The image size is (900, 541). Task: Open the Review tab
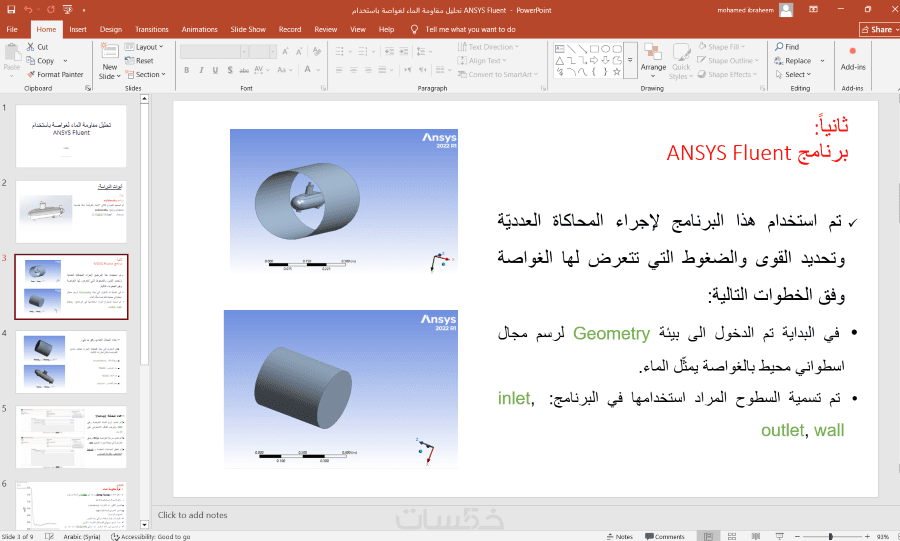pyautogui.click(x=325, y=29)
